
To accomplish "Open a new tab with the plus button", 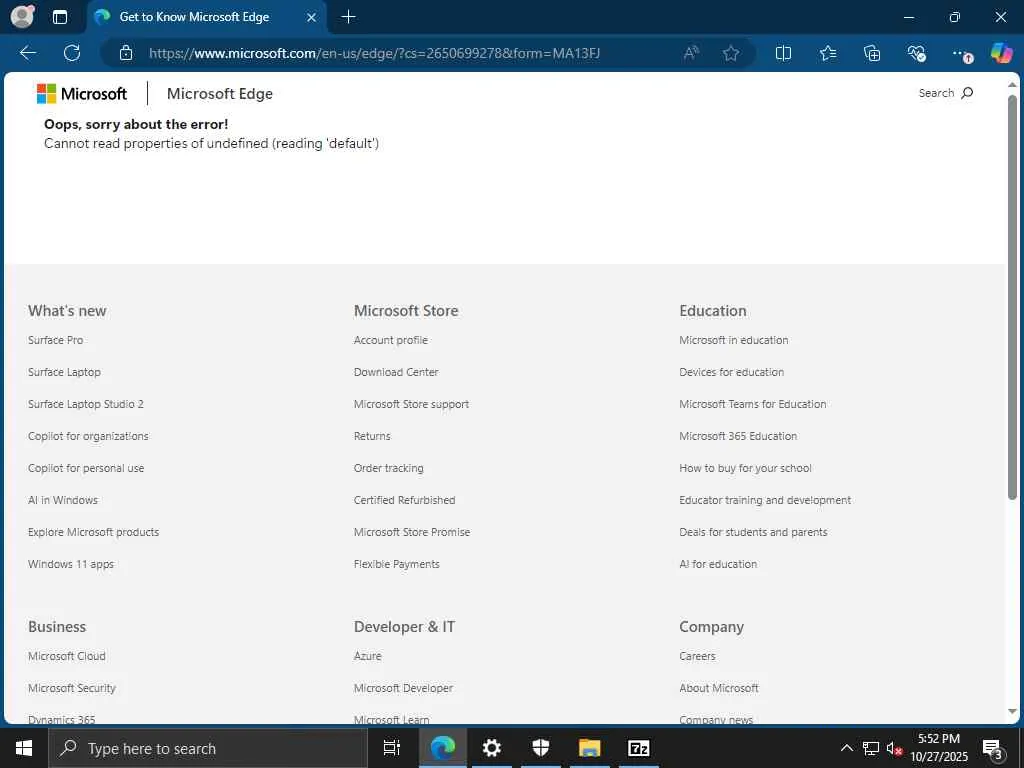I will 349,17.
